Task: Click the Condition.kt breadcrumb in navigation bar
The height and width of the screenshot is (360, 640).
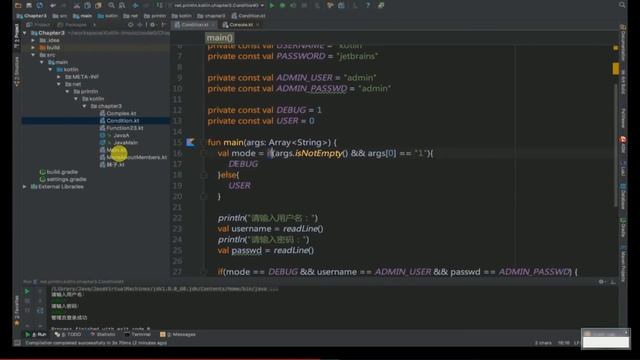Action: coord(248,16)
